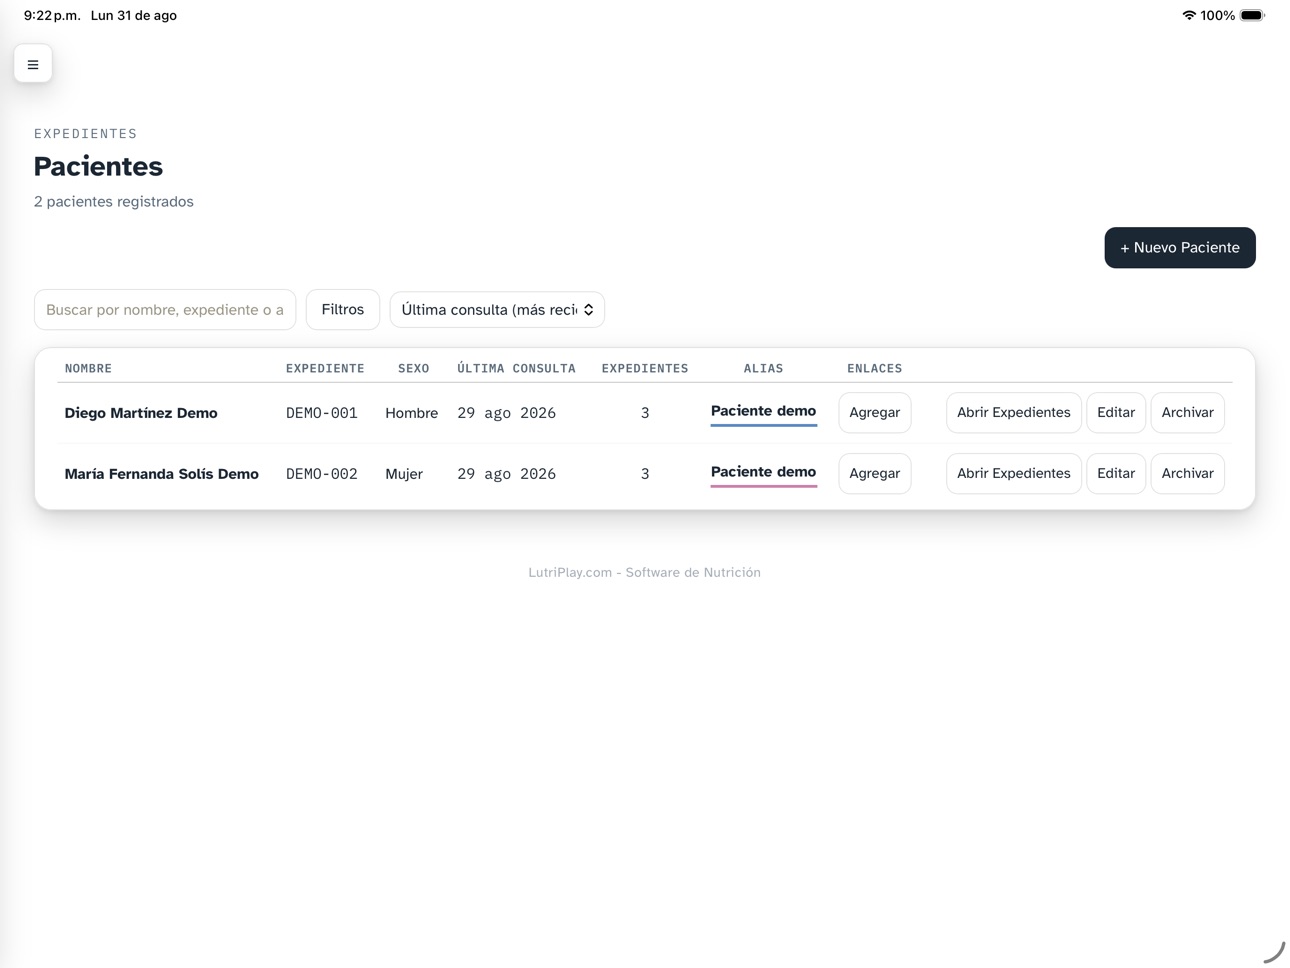Screen dimensions: 1290x968
Task: Click the ENLACES column header
Action: [x=875, y=369]
